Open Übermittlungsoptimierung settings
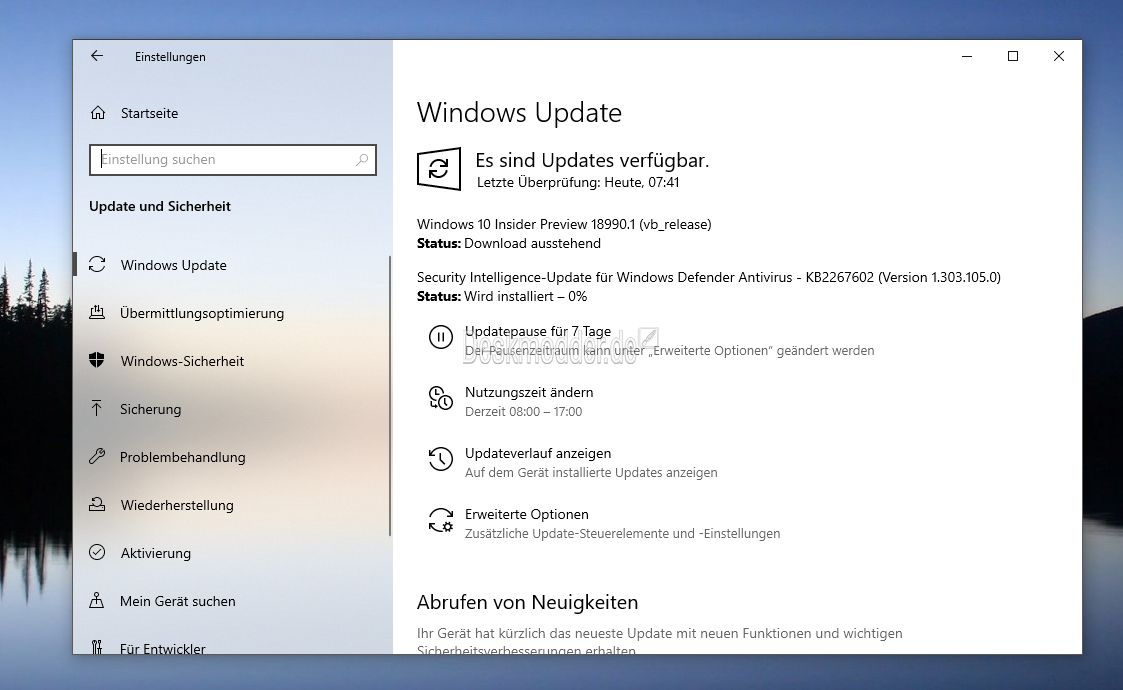 (x=201, y=313)
